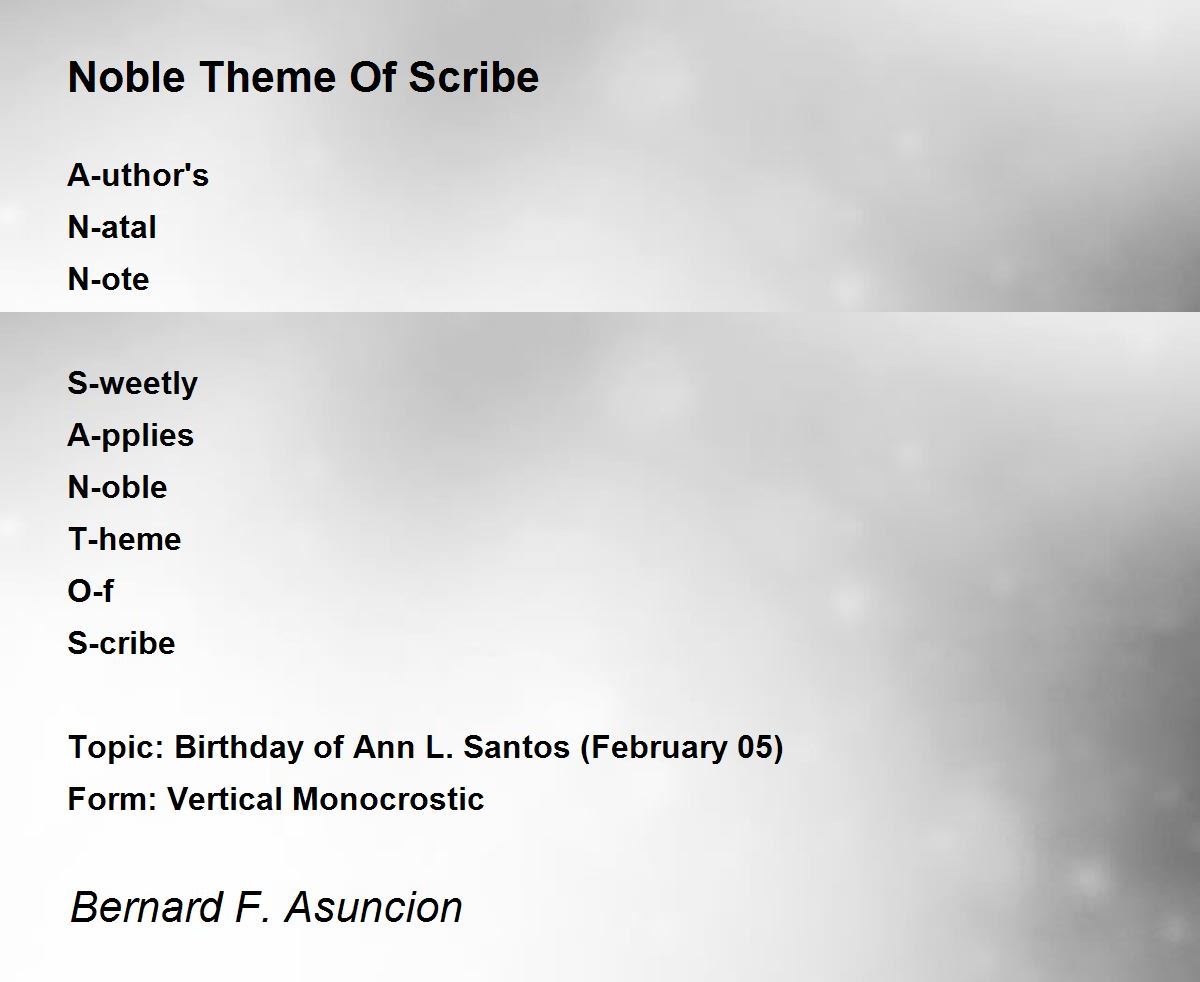Click the Form: Vertical Monocrostic line

(275, 799)
